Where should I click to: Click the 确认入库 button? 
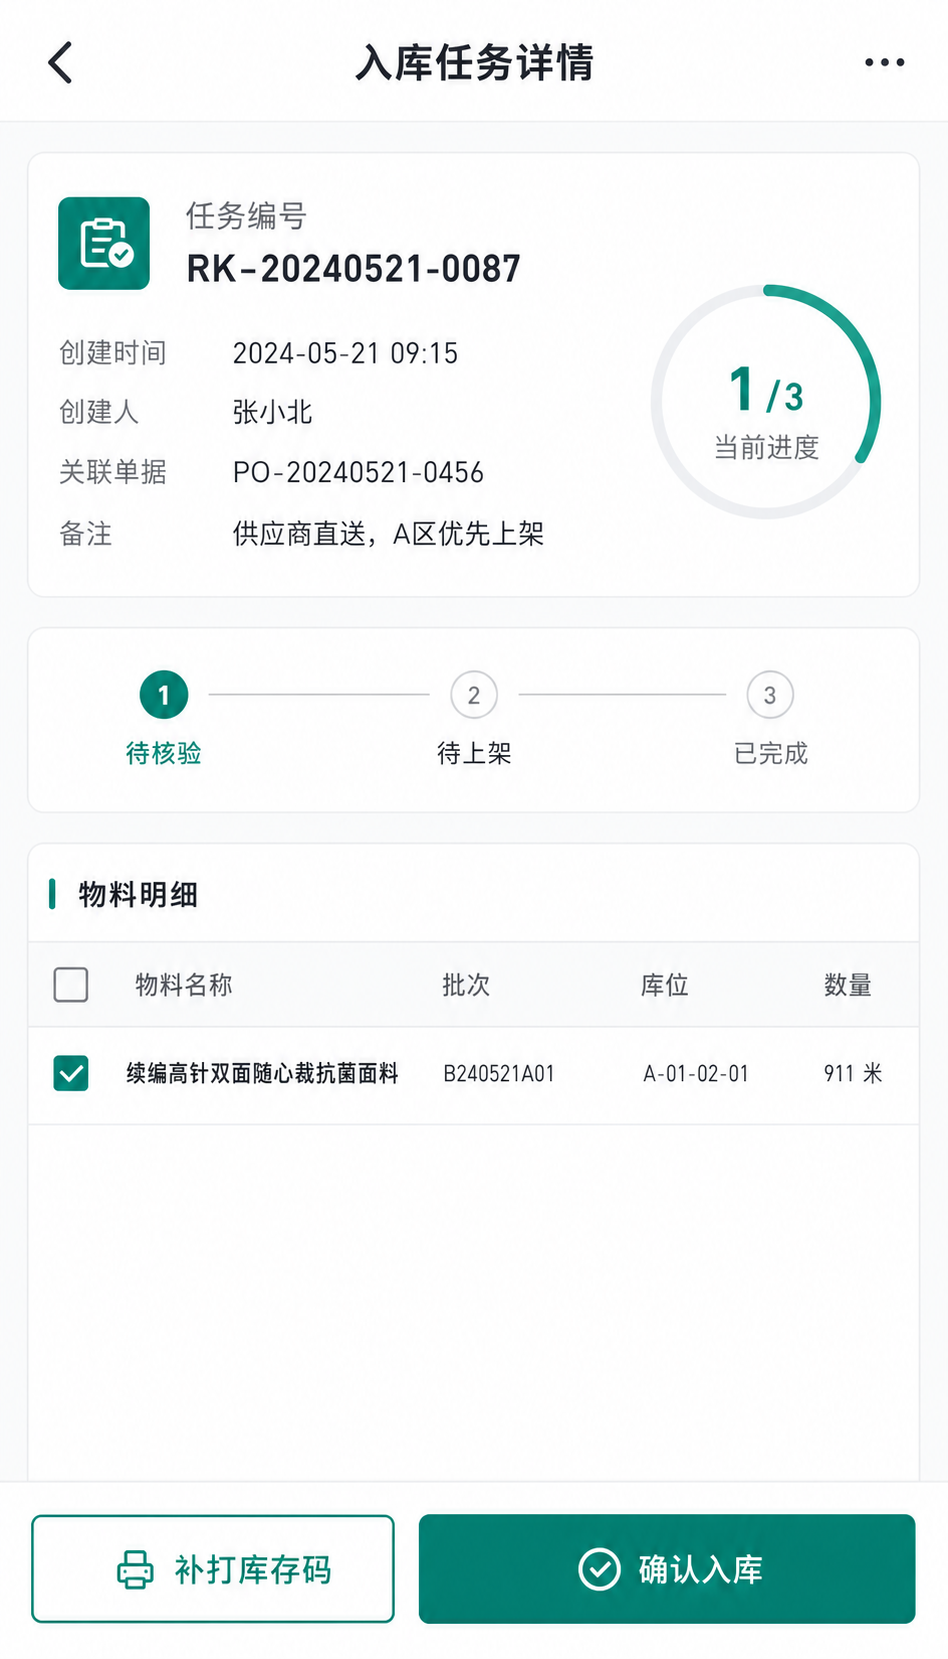pyautogui.click(x=667, y=1568)
